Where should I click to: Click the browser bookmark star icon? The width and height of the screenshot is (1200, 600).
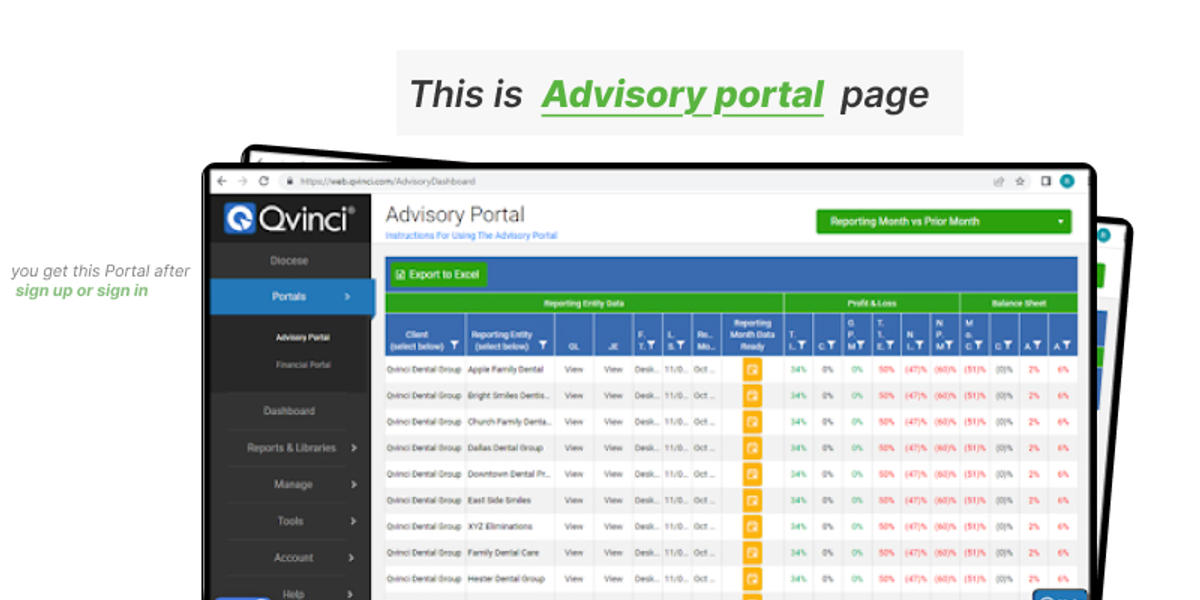[x=1018, y=181]
